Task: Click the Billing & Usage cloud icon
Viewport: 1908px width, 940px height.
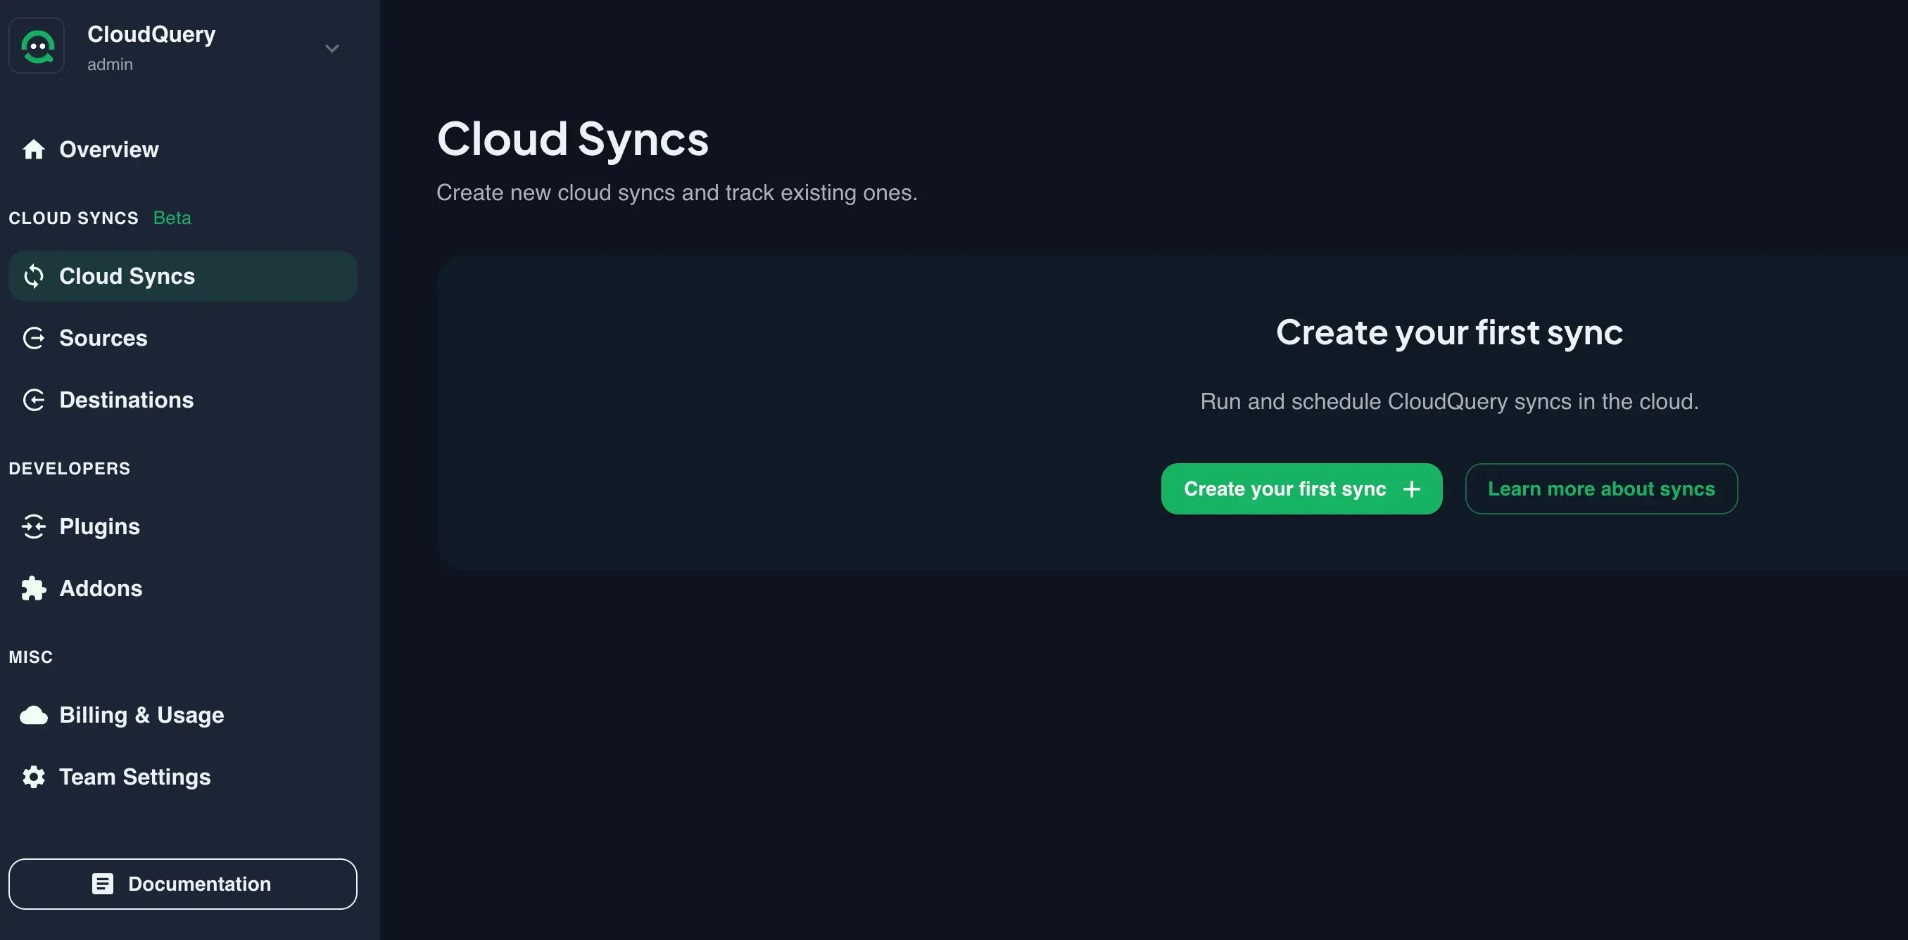Action: click(x=34, y=715)
